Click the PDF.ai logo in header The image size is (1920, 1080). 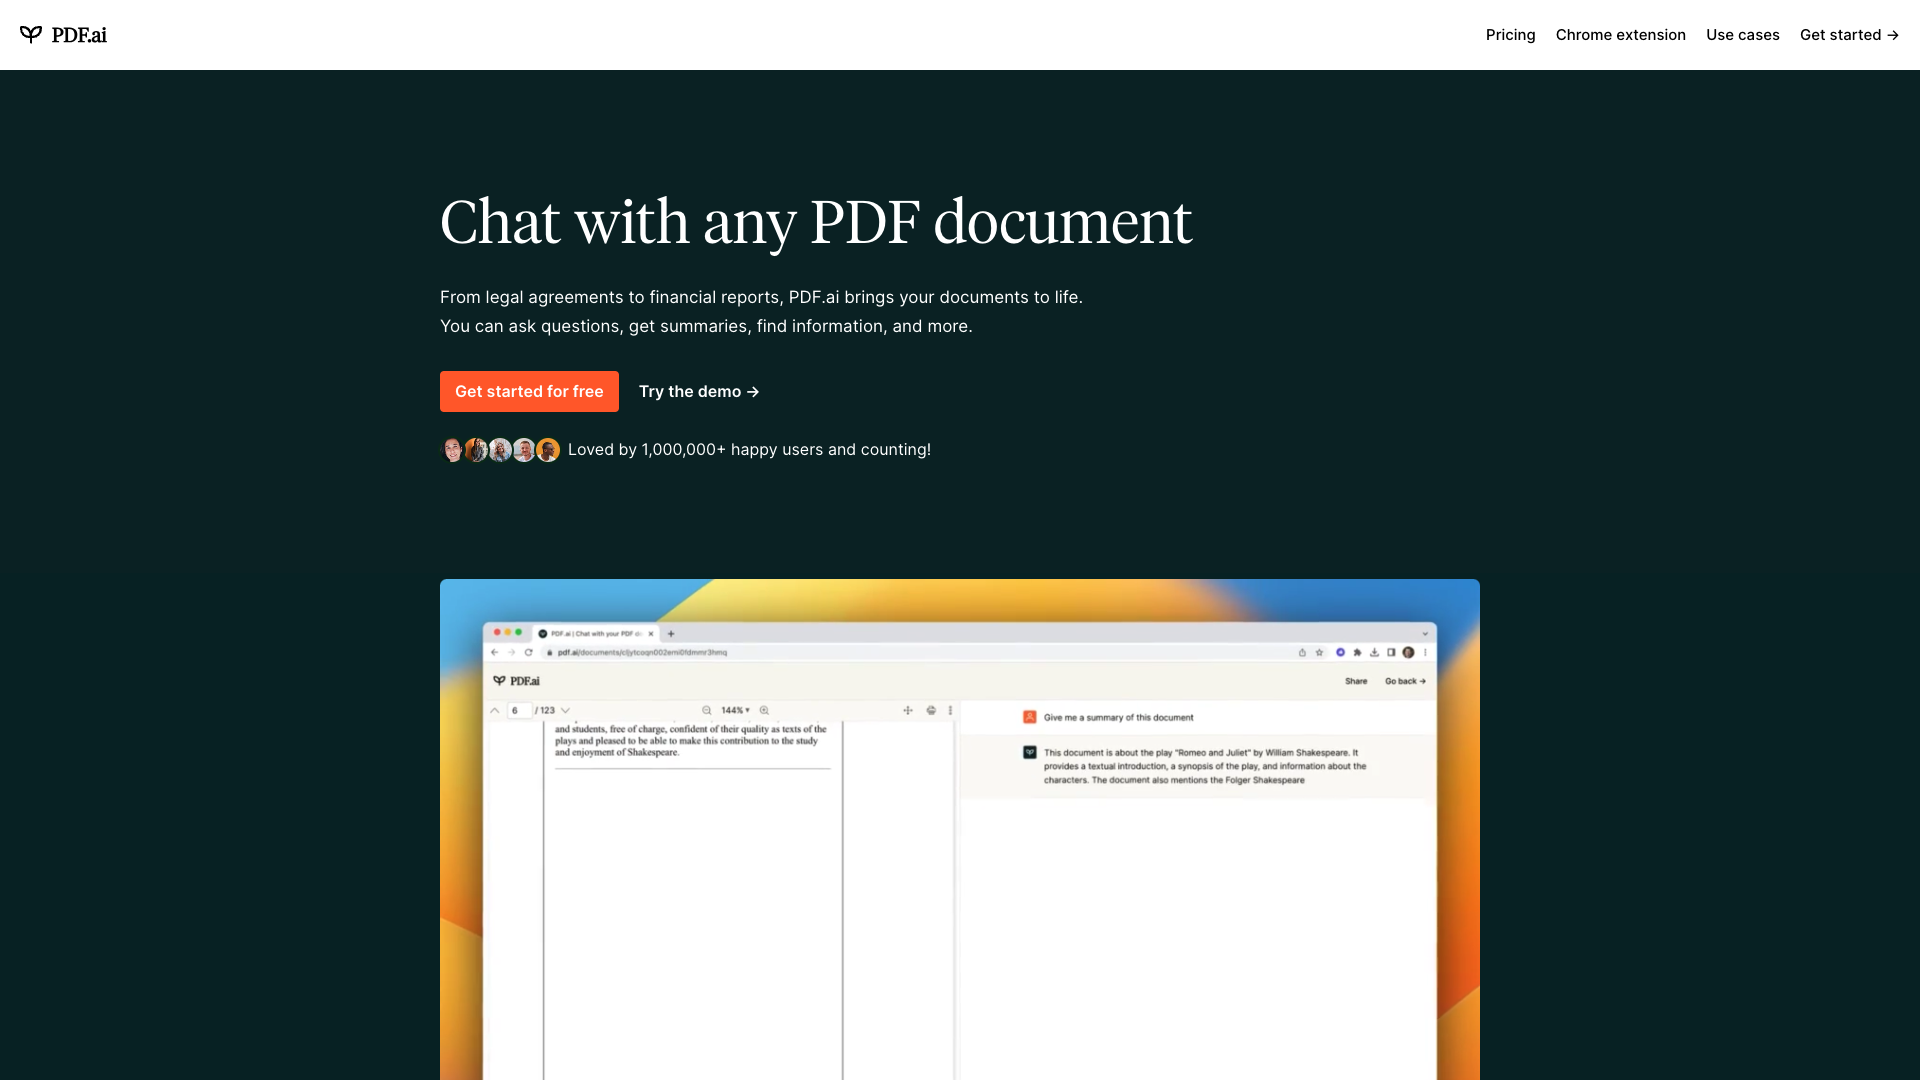(x=63, y=35)
